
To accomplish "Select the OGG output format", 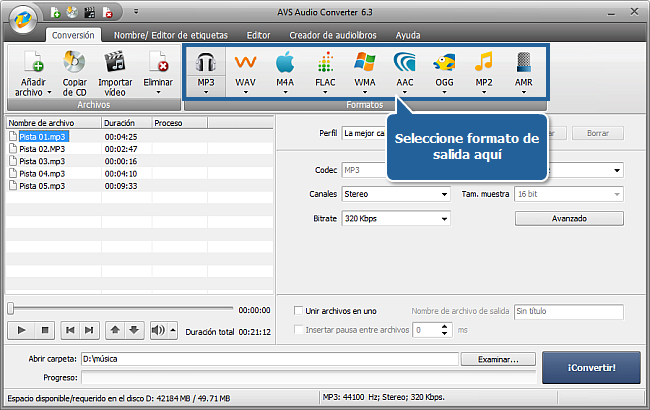I will coord(444,64).
